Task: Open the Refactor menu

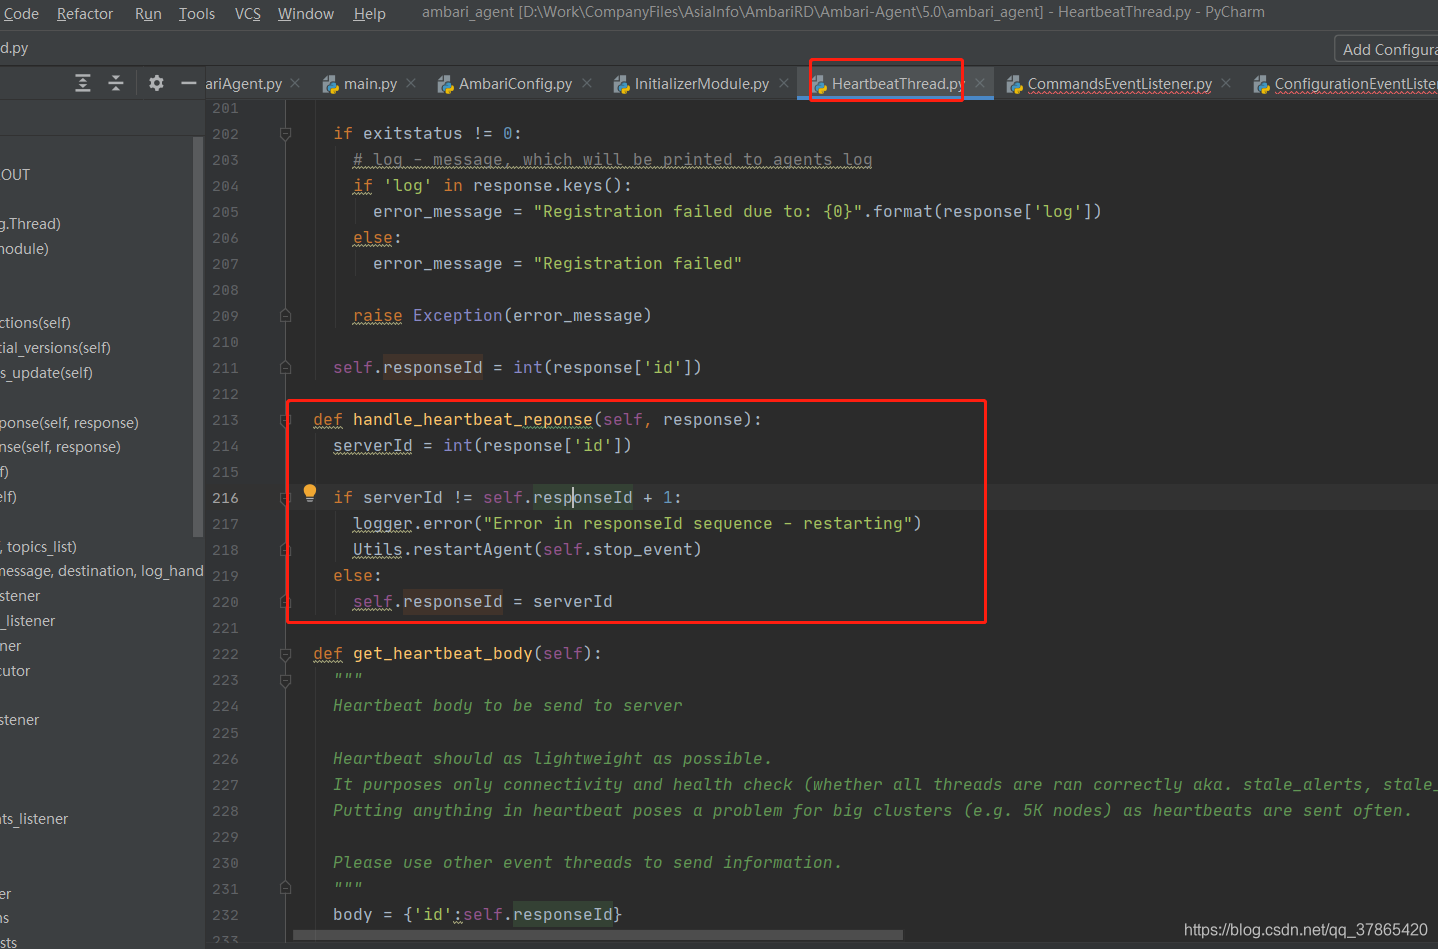Action: [85, 13]
